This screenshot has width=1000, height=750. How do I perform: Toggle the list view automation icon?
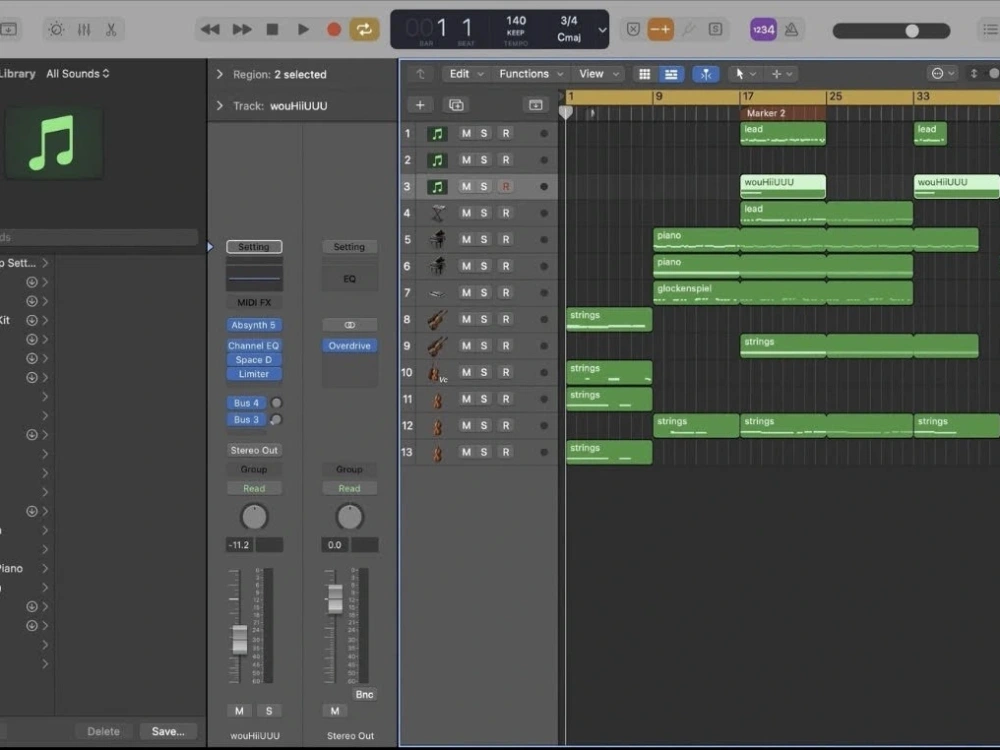point(671,74)
